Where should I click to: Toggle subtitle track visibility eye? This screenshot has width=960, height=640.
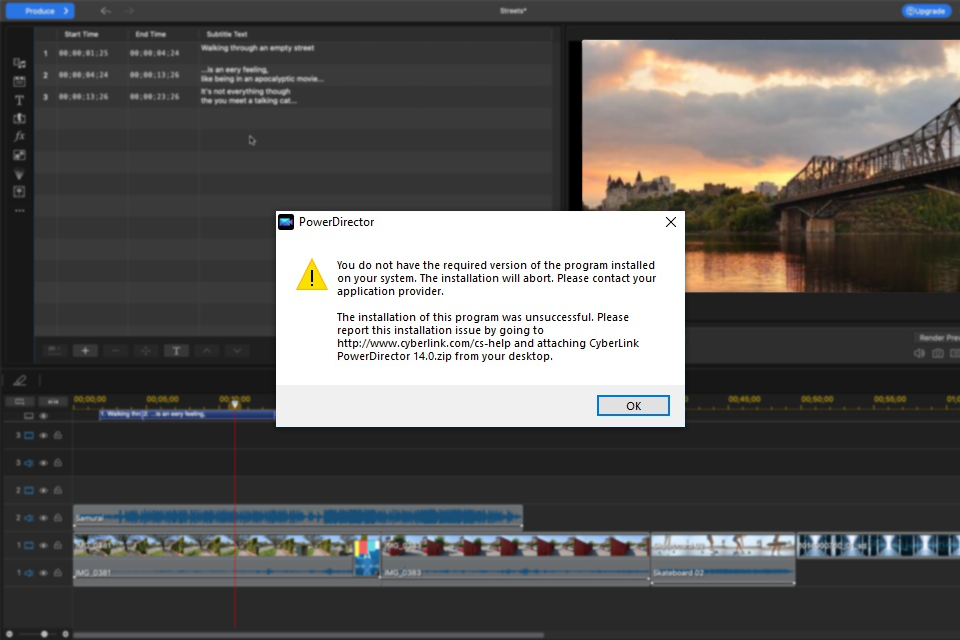point(43,416)
